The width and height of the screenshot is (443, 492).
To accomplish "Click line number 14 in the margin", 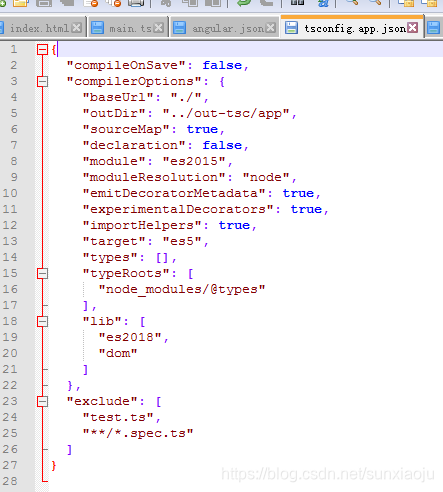I will coord(10,258).
